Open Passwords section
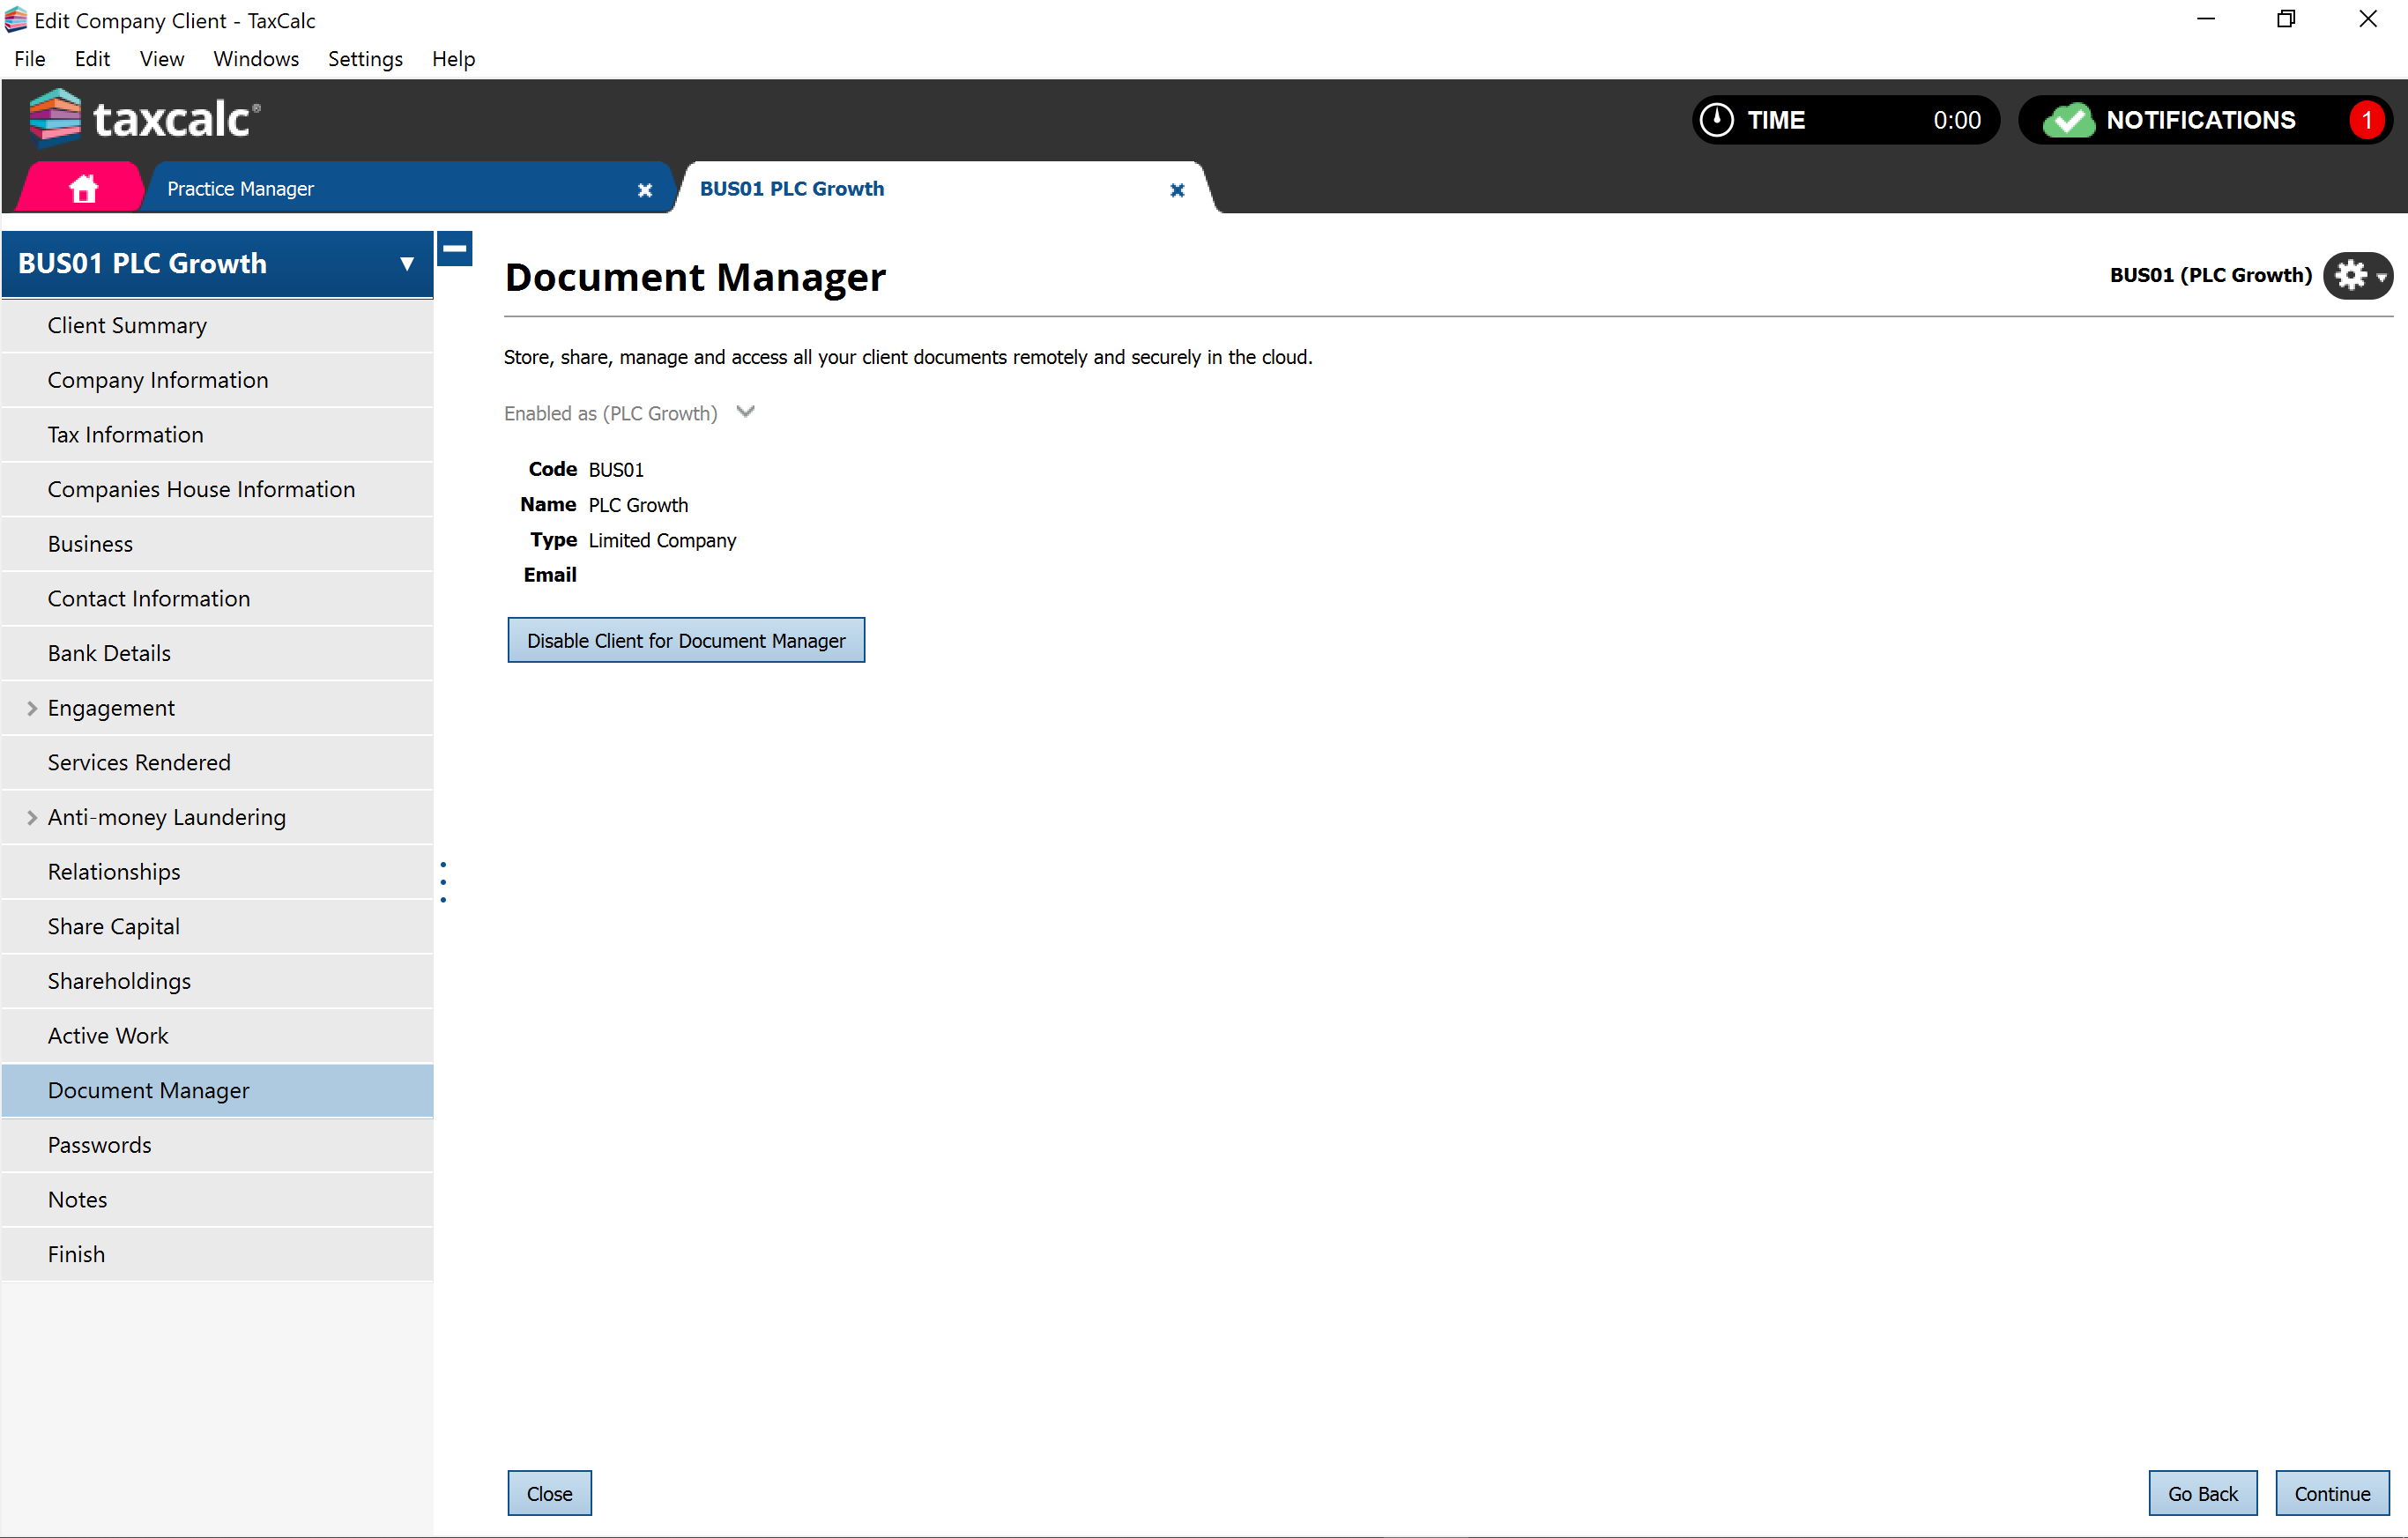Image resolution: width=2408 pixels, height=1538 pixels. (217, 1145)
